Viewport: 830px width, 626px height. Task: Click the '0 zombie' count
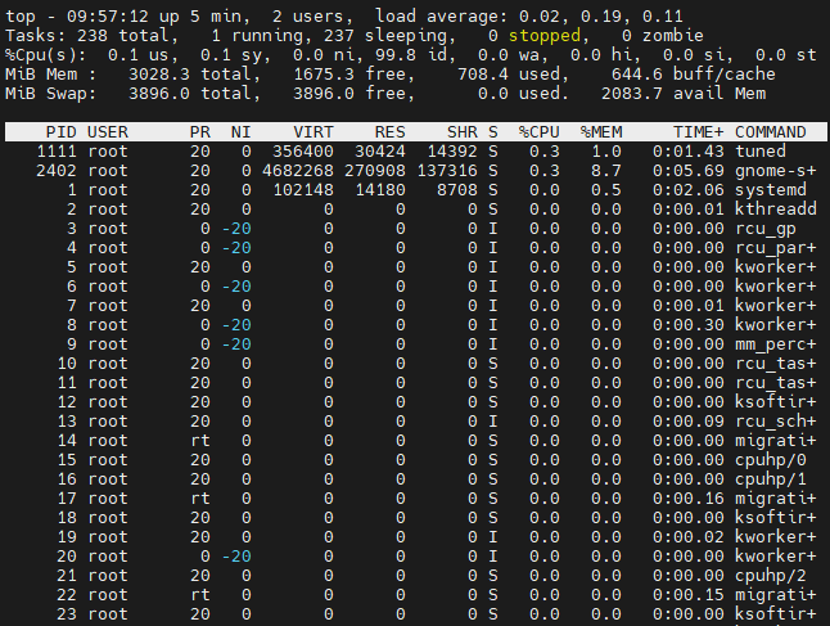[x=663, y=36]
